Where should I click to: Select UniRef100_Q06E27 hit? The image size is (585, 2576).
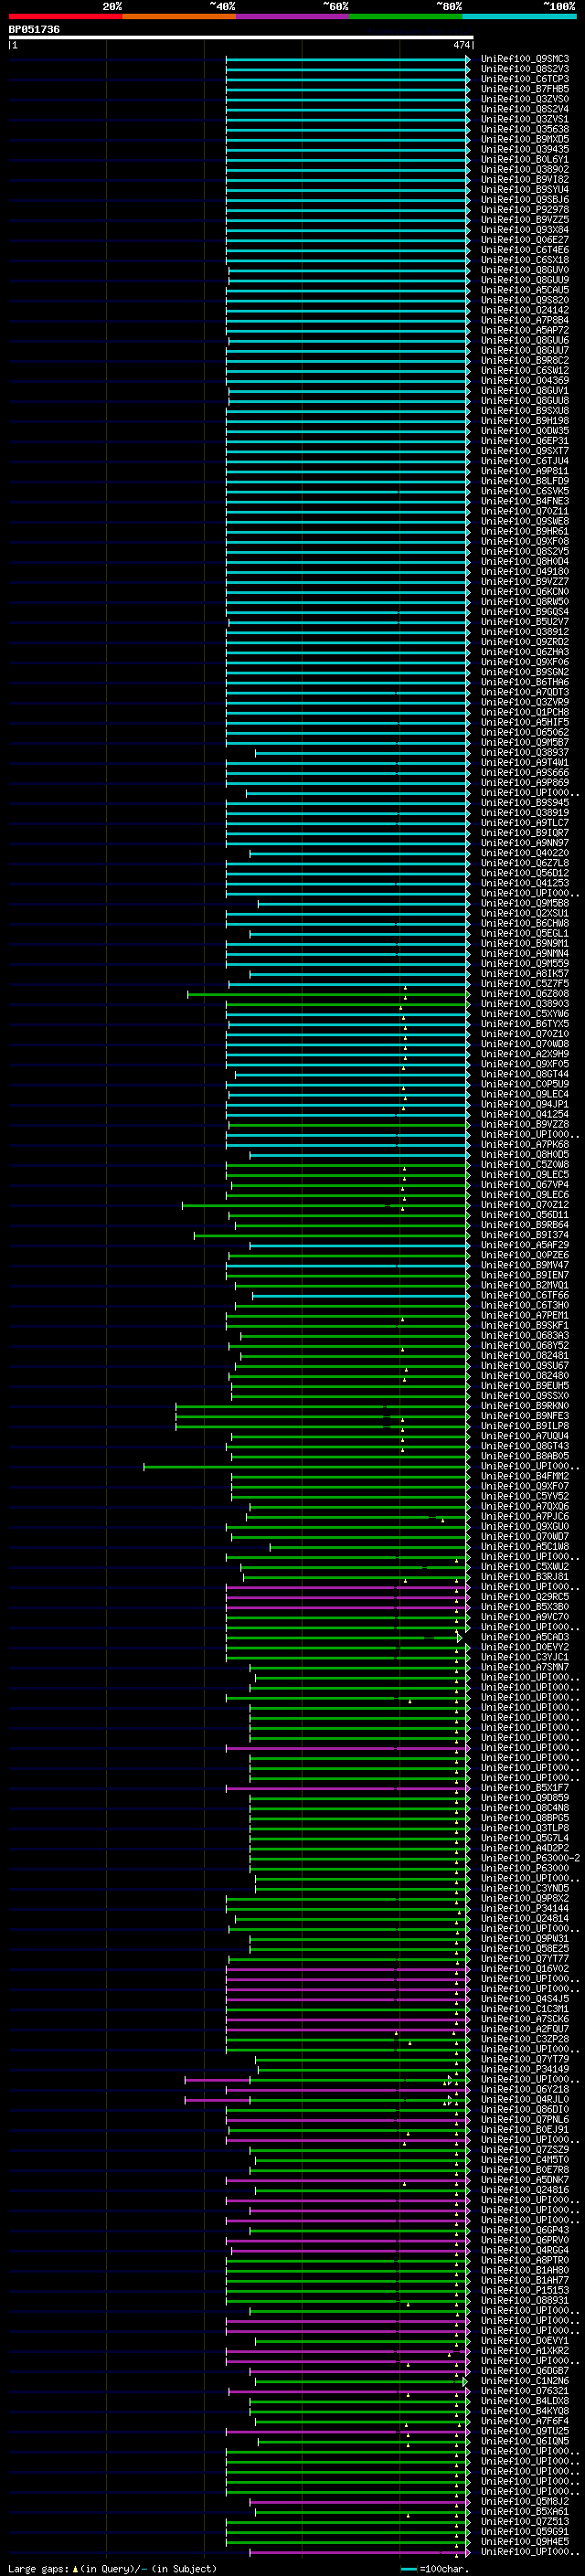tap(525, 240)
